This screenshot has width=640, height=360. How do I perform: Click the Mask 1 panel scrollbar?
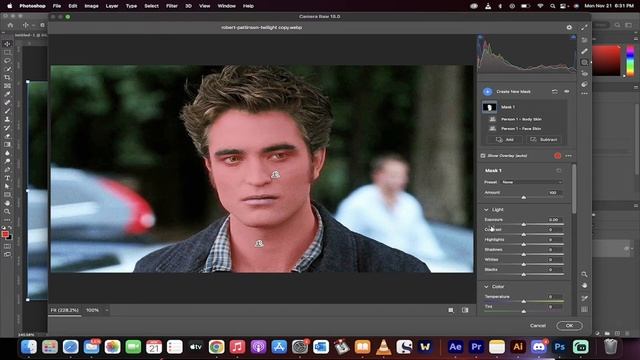tap(574, 189)
